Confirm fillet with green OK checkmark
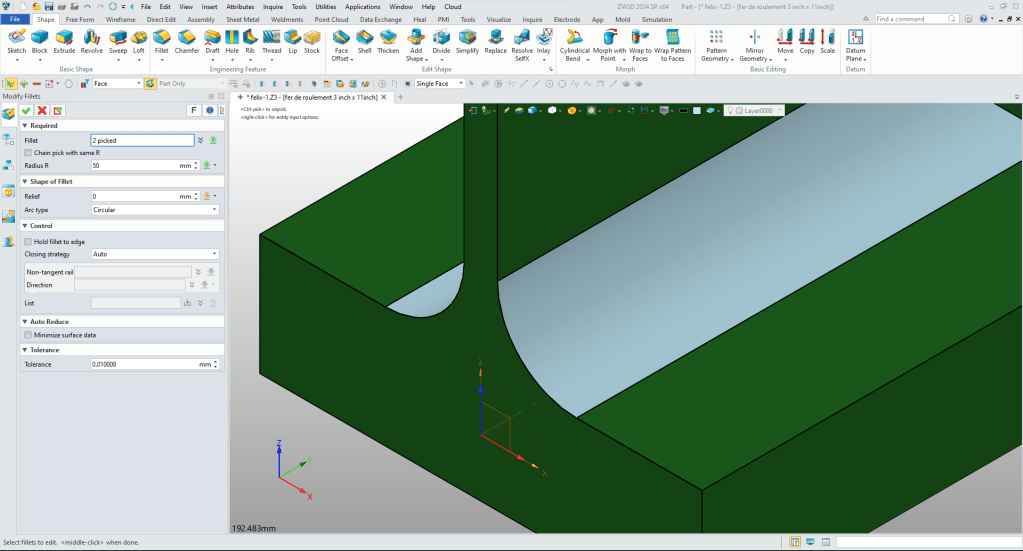This screenshot has height=551, width=1023. coord(27,110)
